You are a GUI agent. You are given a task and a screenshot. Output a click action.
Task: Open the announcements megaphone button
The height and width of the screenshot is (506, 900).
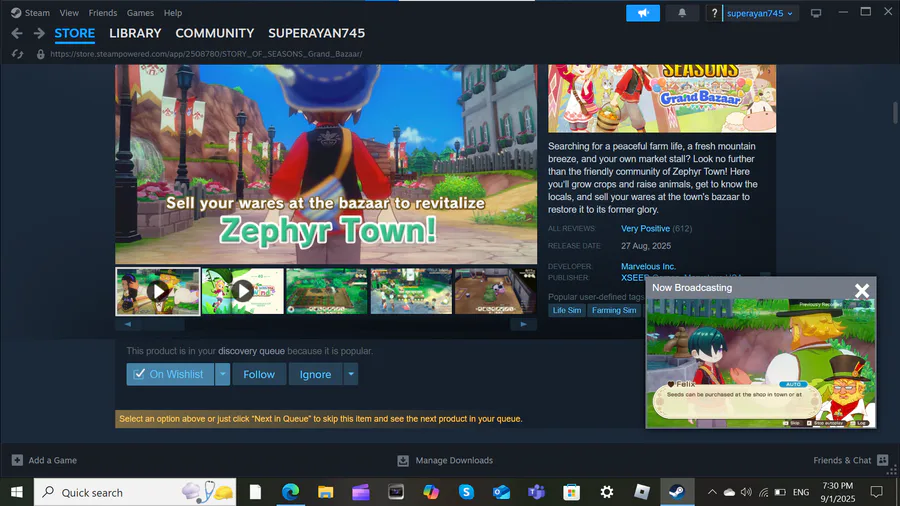pos(643,13)
